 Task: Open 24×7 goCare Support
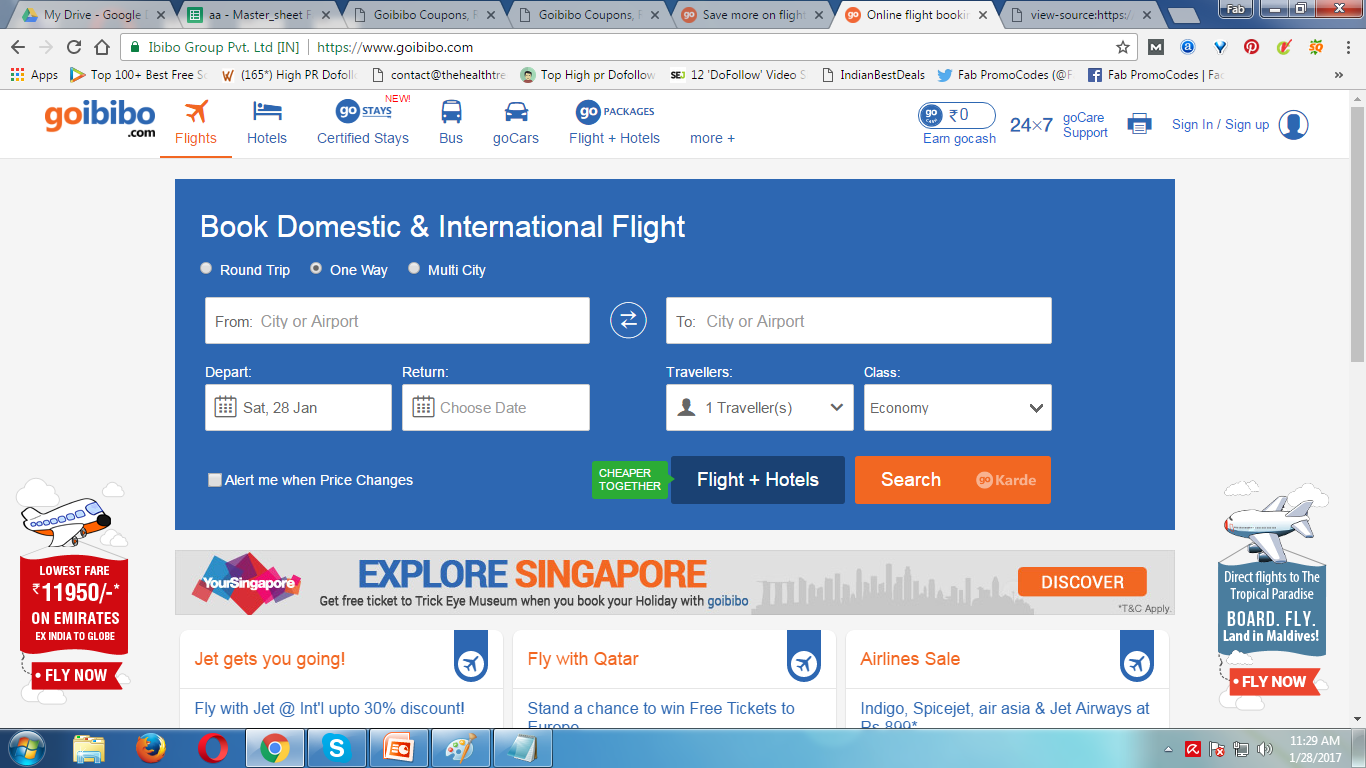click(x=1058, y=125)
